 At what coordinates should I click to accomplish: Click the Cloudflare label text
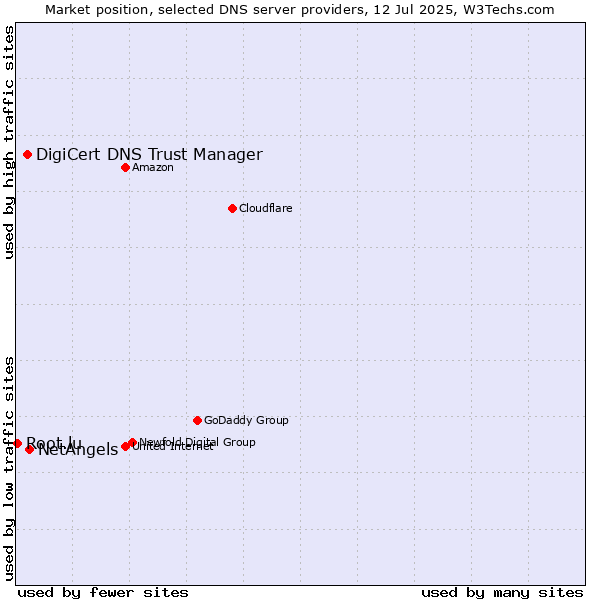click(x=266, y=208)
